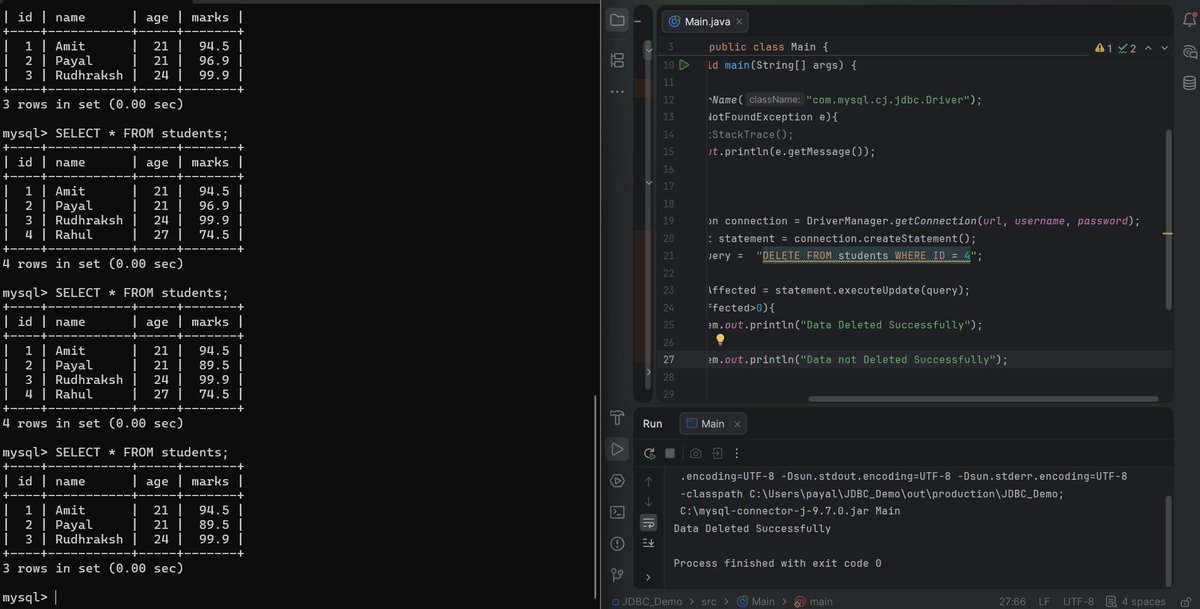Image resolution: width=1200 pixels, height=609 pixels.
Task: Click "Process finished with exit code 0" text
Action: pyautogui.click(x=777, y=563)
